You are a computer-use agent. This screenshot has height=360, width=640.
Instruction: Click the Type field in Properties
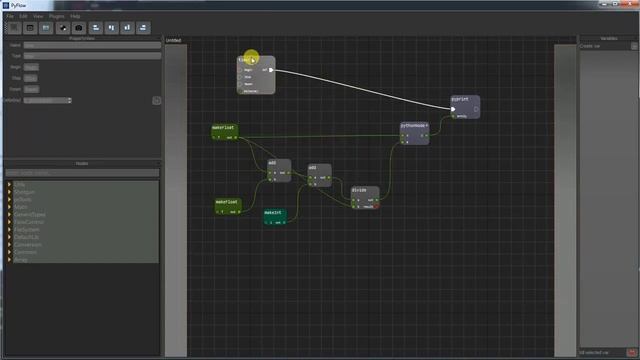[92, 56]
